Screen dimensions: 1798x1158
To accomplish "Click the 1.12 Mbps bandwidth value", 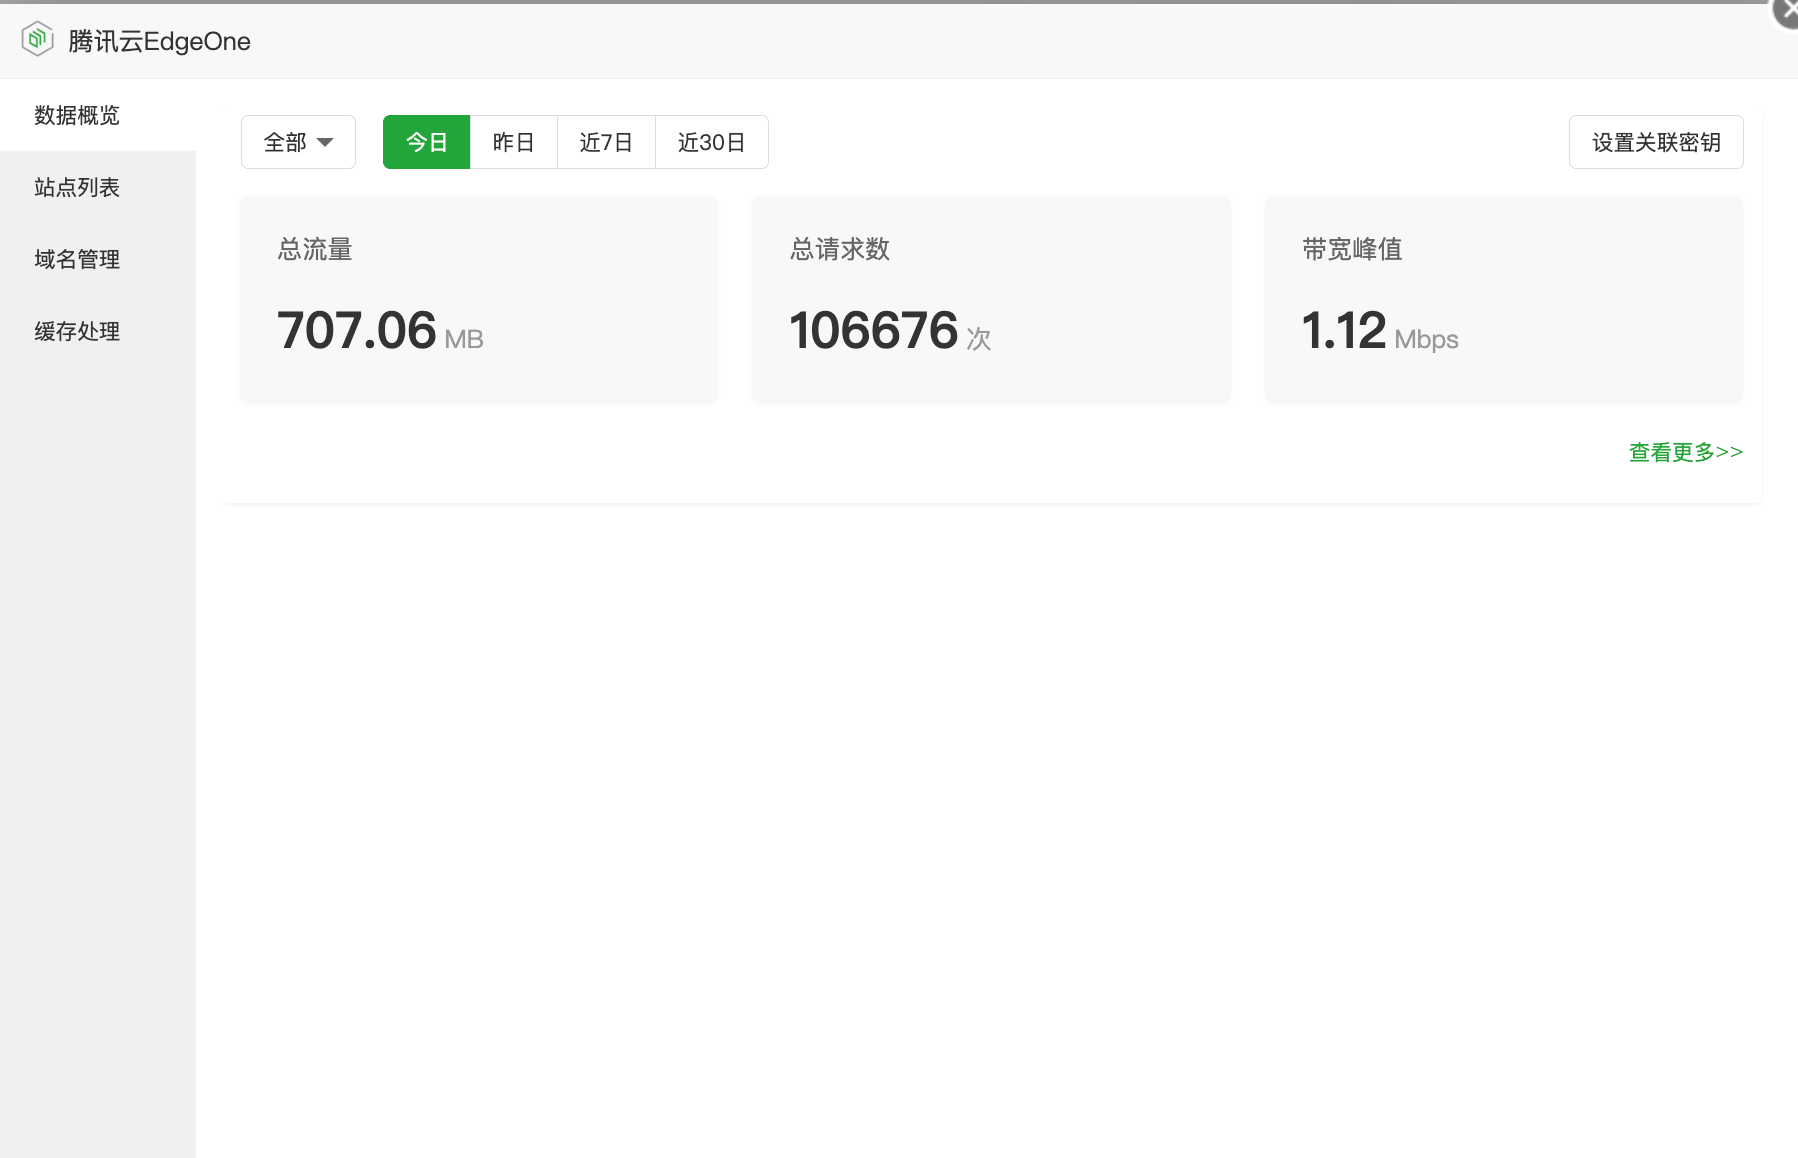I will click(x=1379, y=332).
